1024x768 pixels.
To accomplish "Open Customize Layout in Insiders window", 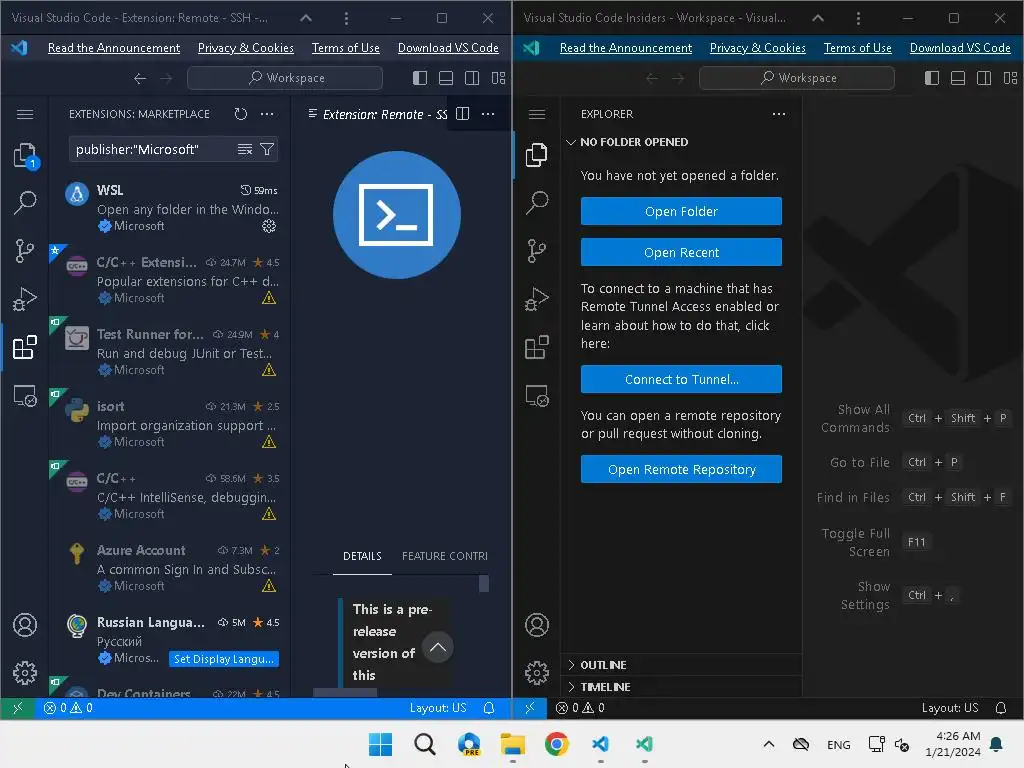I will pyautogui.click(x=1010, y=78).
